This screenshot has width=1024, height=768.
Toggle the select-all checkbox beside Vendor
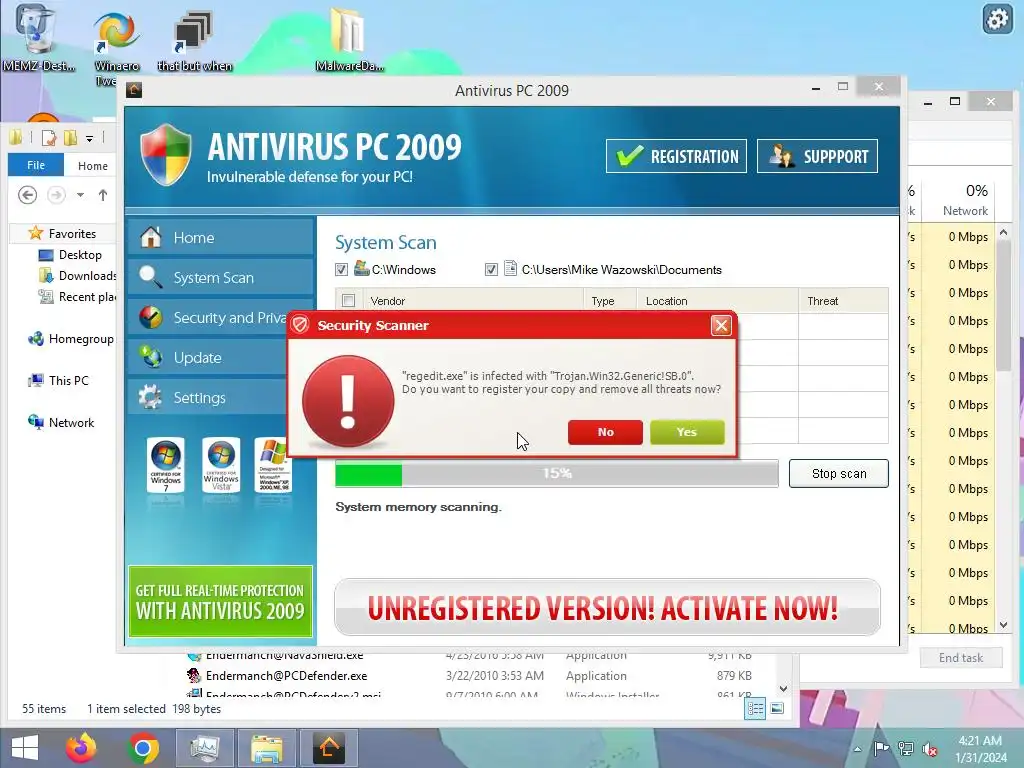(x=349, y=300)
